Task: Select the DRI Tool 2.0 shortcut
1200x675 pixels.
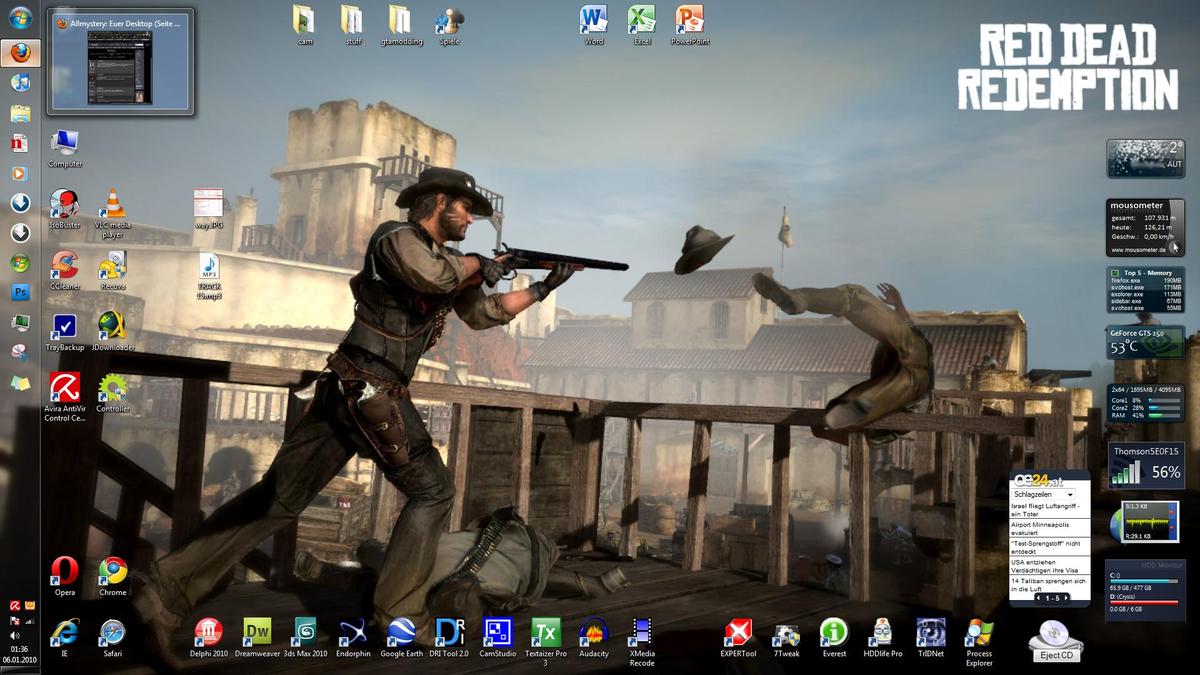Action: [x=449, y=638]
